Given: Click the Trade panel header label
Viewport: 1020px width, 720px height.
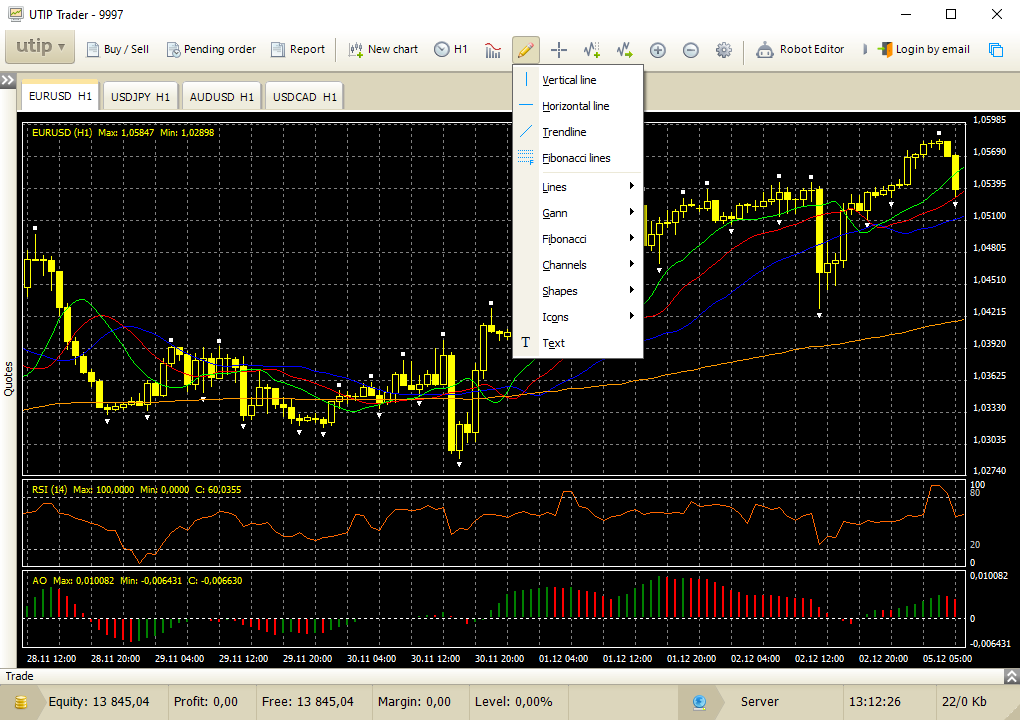Looking at the screenshot, I should pyautogui.click(x=20, y=676).
